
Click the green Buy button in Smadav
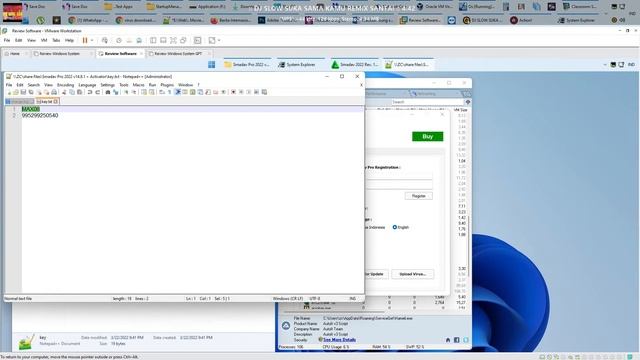point(427,136)
